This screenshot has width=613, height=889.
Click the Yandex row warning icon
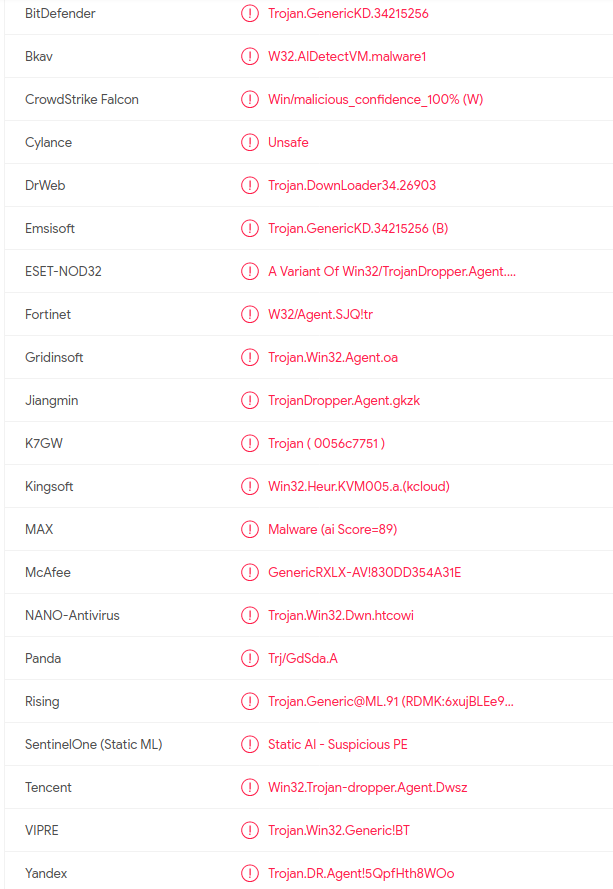click(250, 874)
